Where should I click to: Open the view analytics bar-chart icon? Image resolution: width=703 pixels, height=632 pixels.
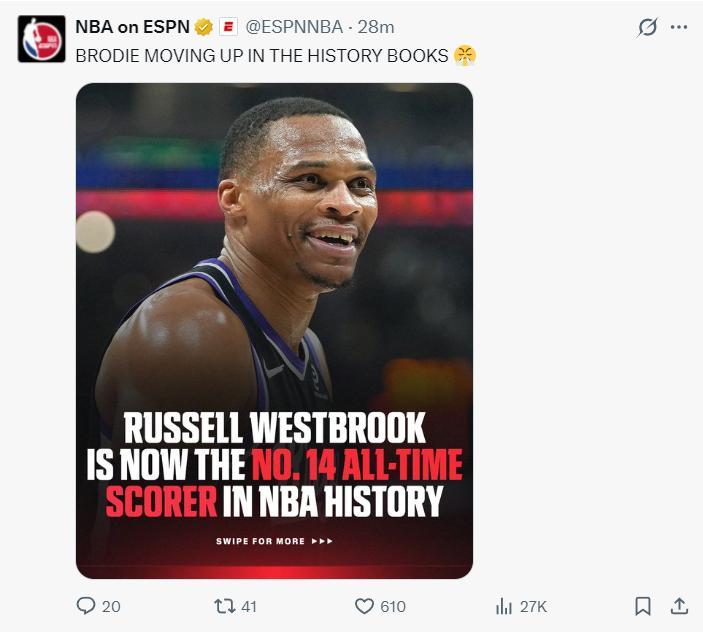tap(505, 606)
